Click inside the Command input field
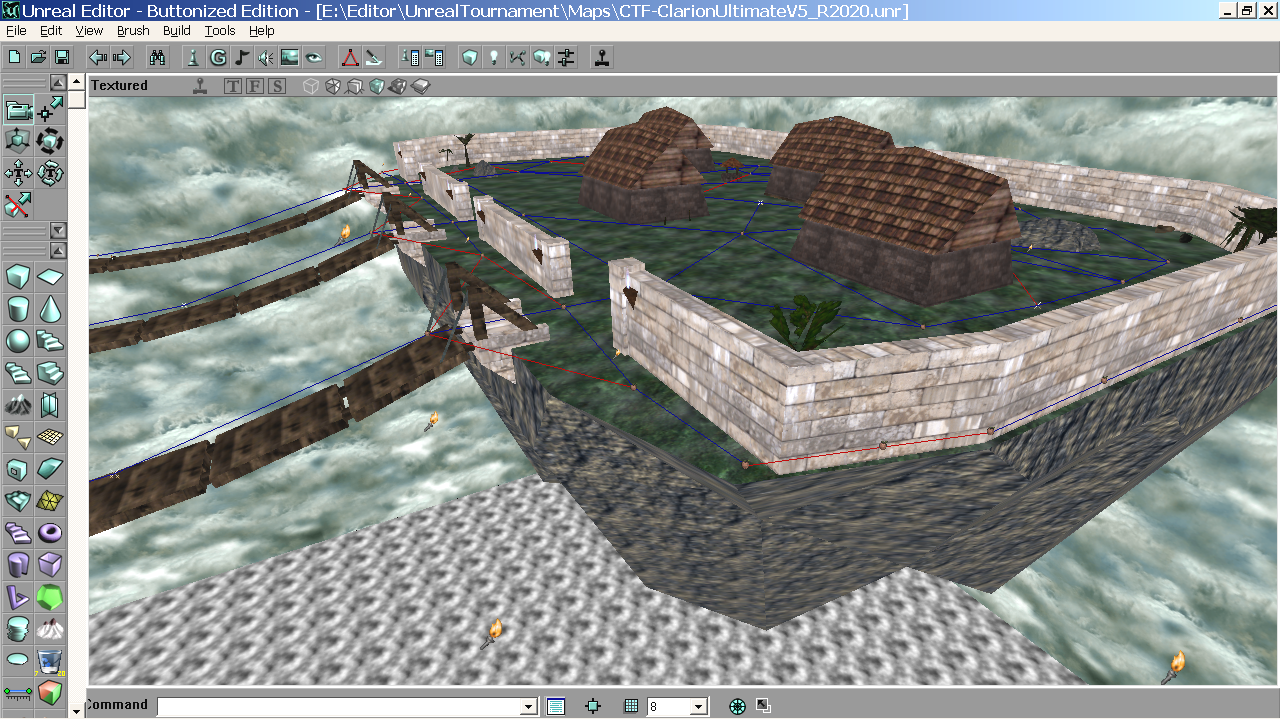Image resolution: width=1280 pixels, height=720 pixels. click(x=340, y=707)
